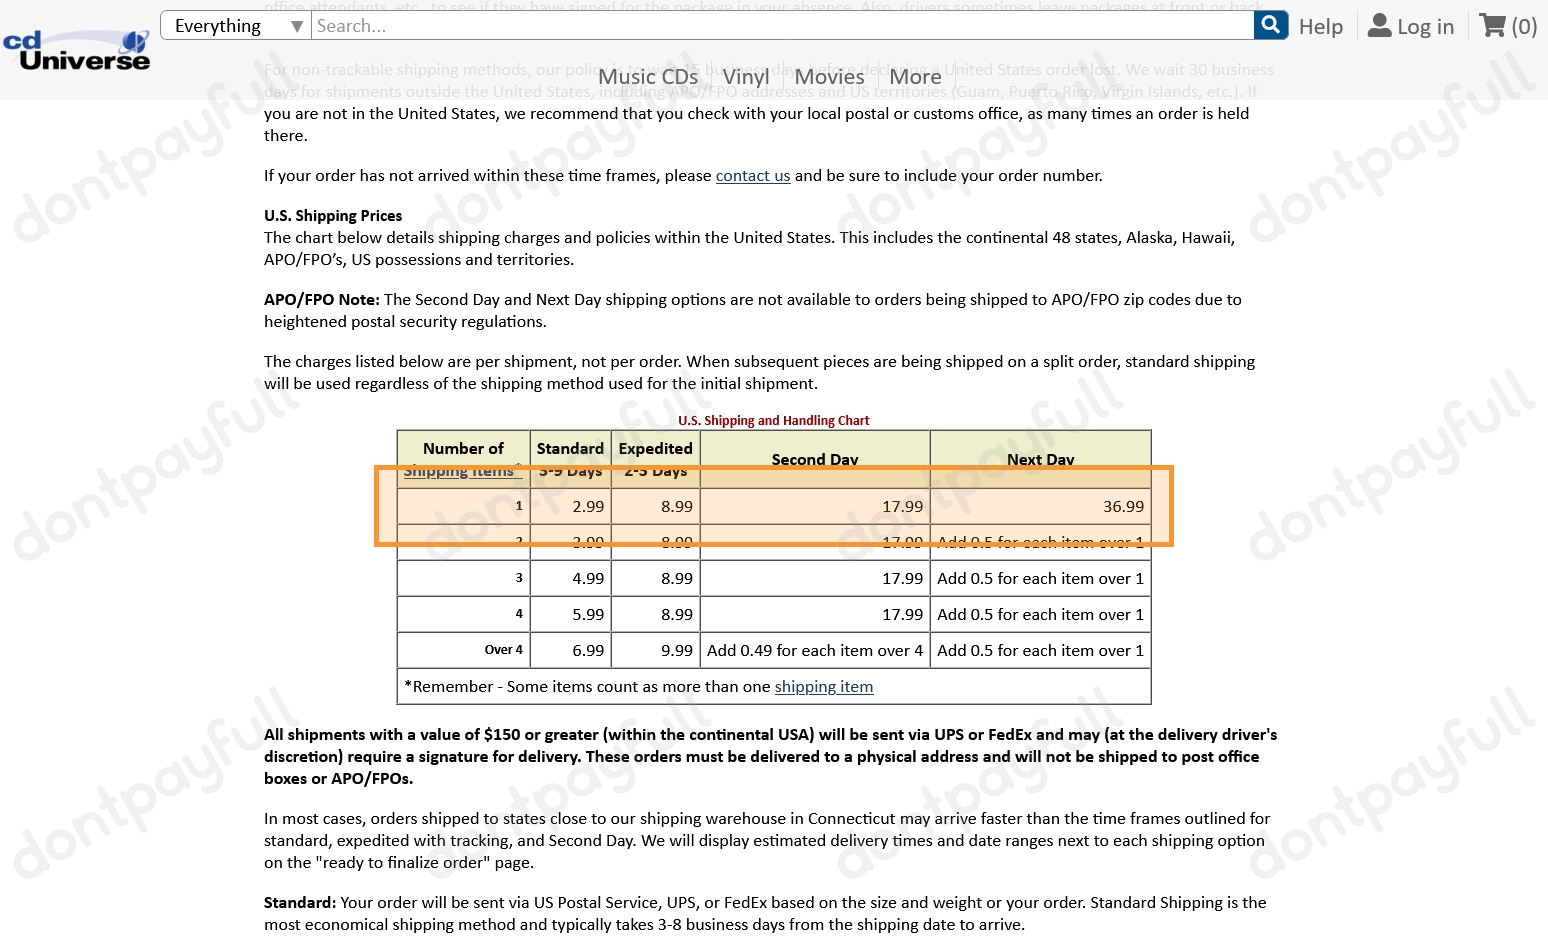The image size is (1548, 947).
Task: Click the U.S. Shipping and Handling Chart title
Action: click(773, 421)
